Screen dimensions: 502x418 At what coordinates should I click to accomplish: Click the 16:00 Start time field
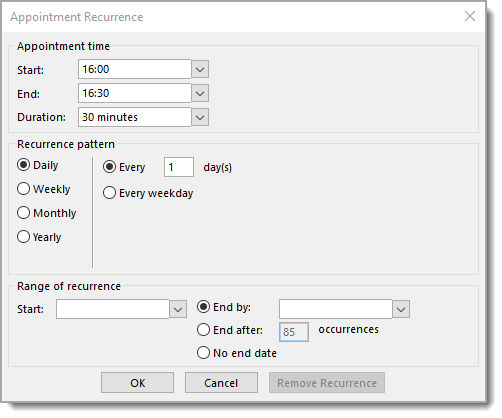point(135,69)
